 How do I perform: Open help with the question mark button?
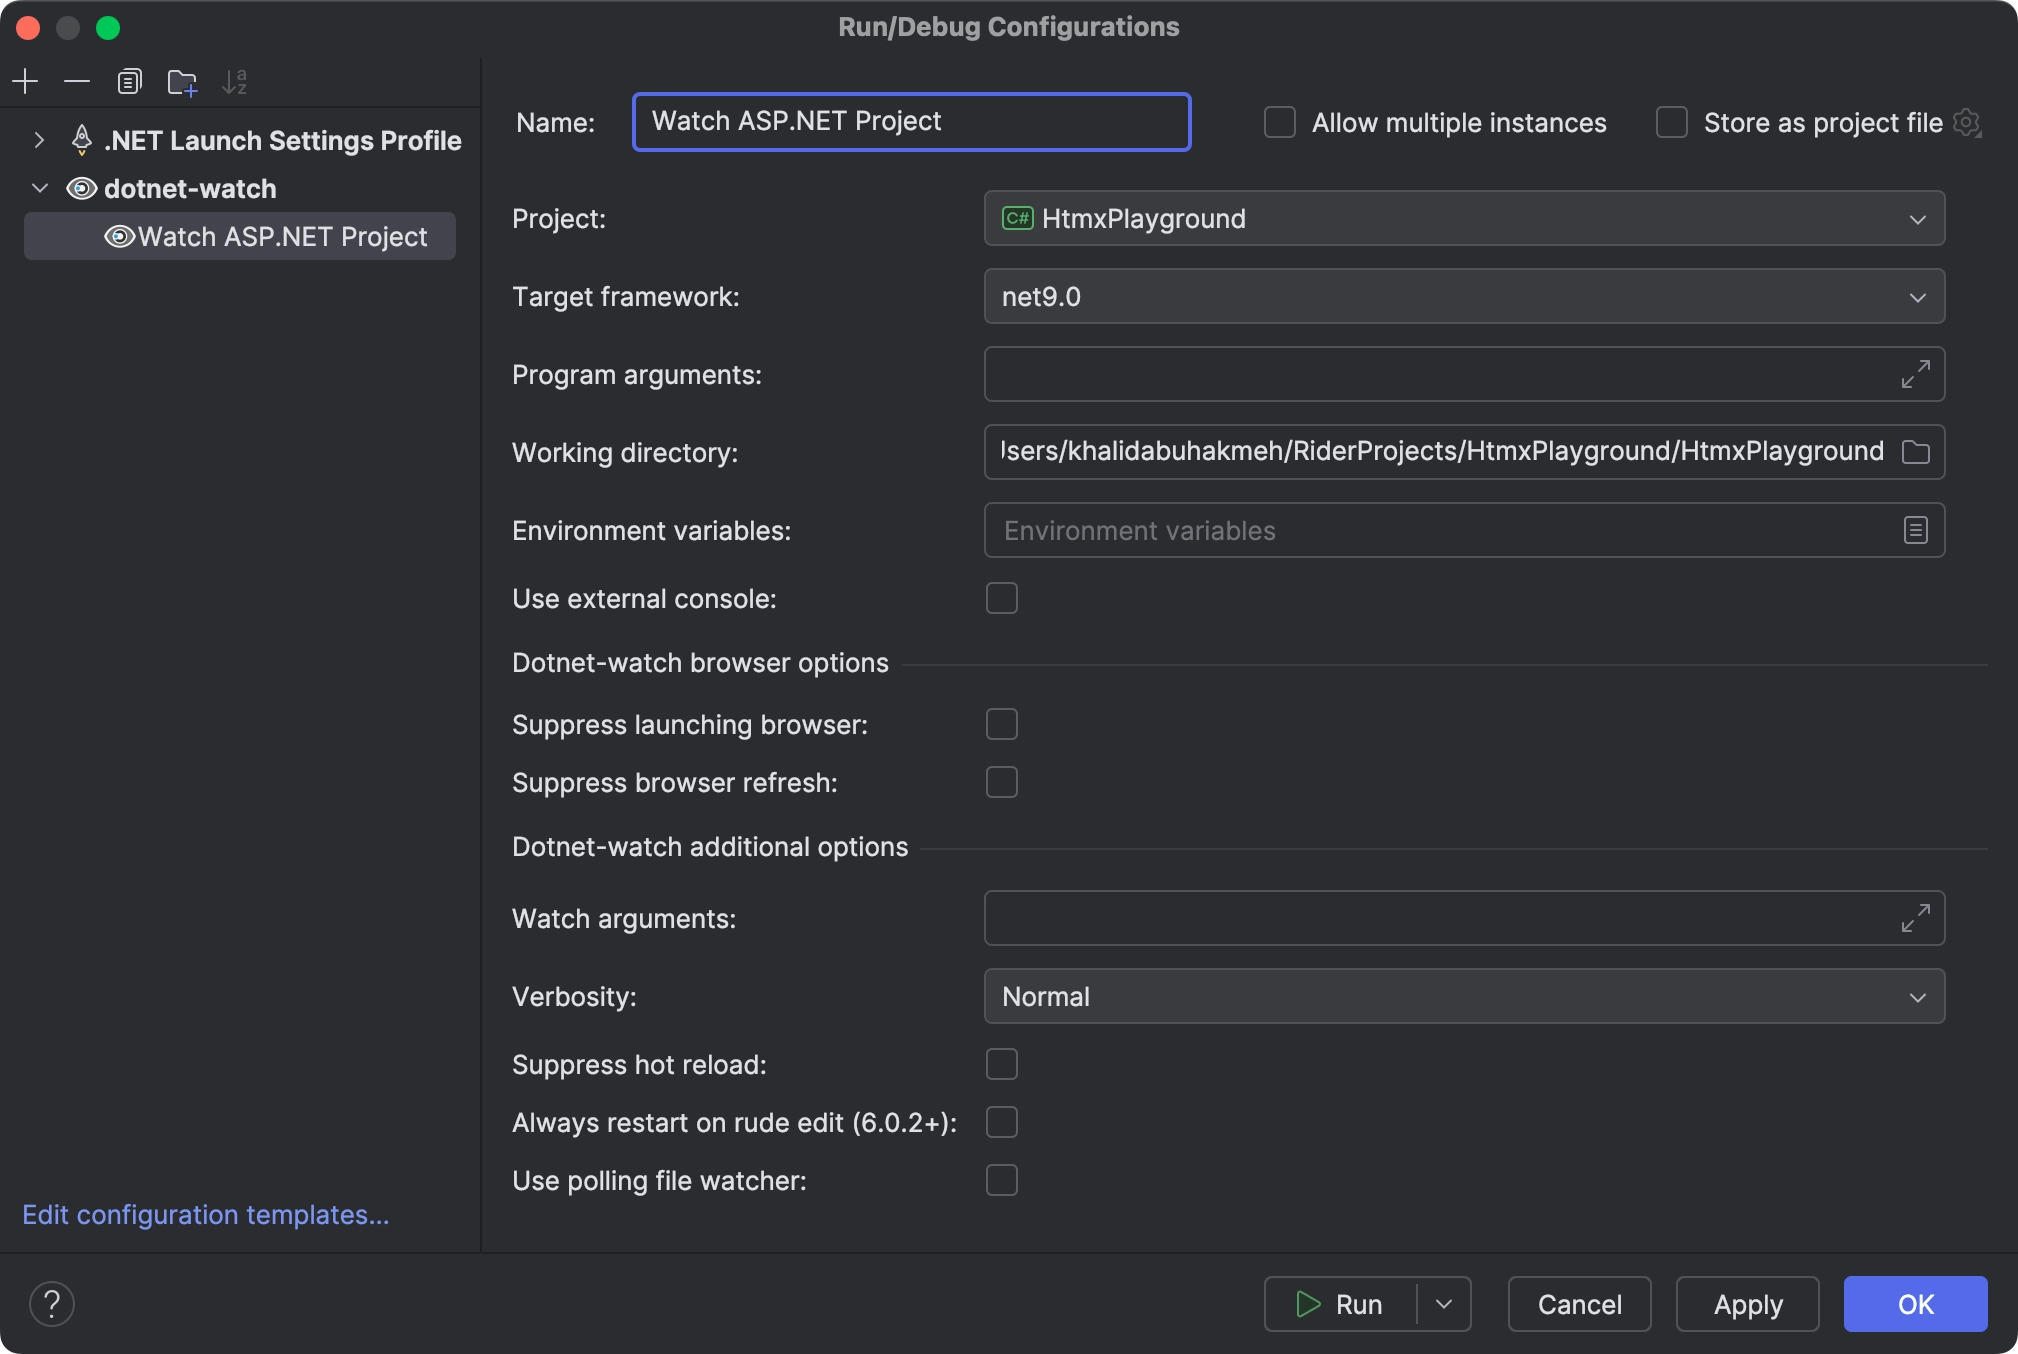pos(52,1304)
